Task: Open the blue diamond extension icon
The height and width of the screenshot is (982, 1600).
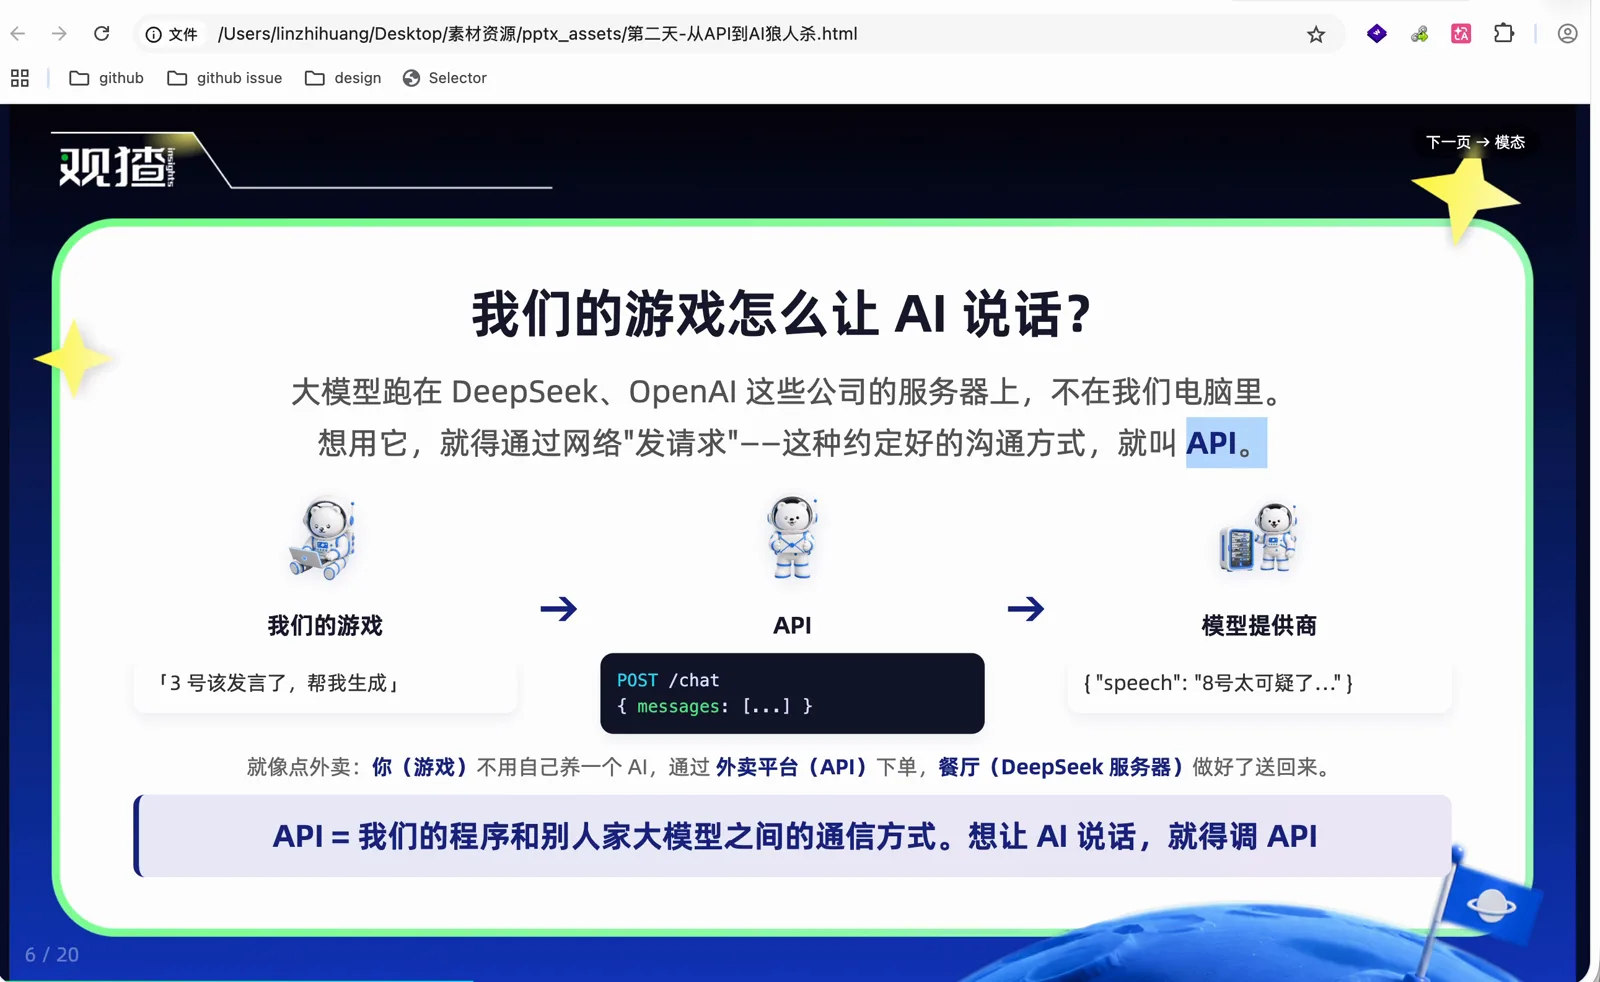Action: coord(1377,34)
